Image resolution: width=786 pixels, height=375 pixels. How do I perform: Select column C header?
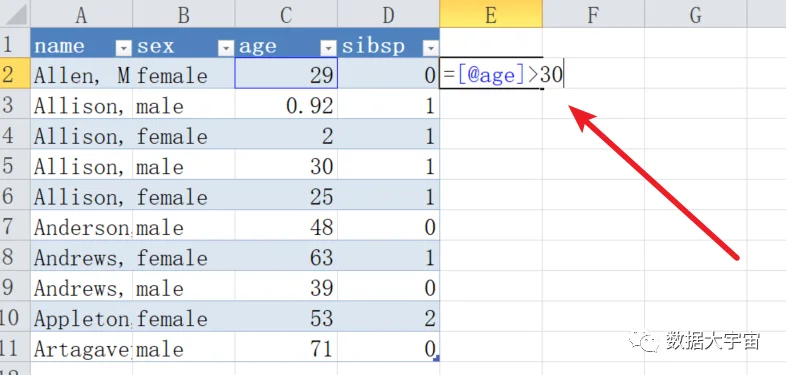(286, 14)
